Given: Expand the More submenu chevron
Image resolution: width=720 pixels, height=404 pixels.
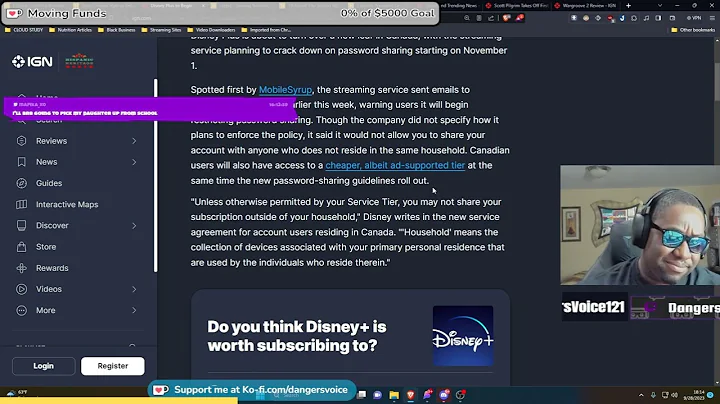Looking at the screenshot, I should 134,310.
